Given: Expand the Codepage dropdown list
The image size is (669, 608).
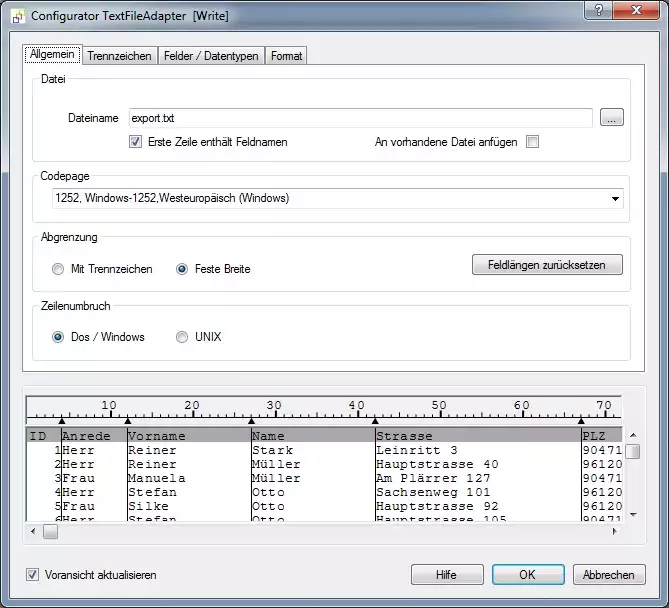Looking at the screenshot, I should click(616, 198).
